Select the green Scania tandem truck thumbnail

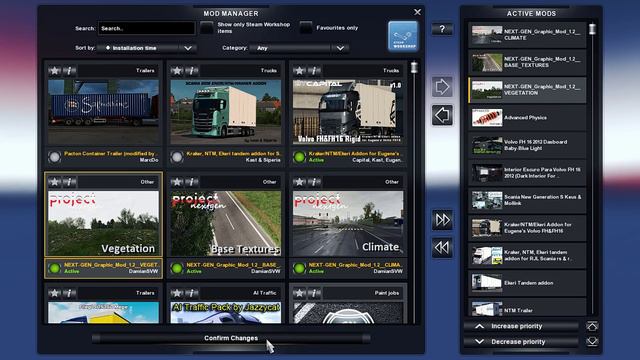click(226, 112)
